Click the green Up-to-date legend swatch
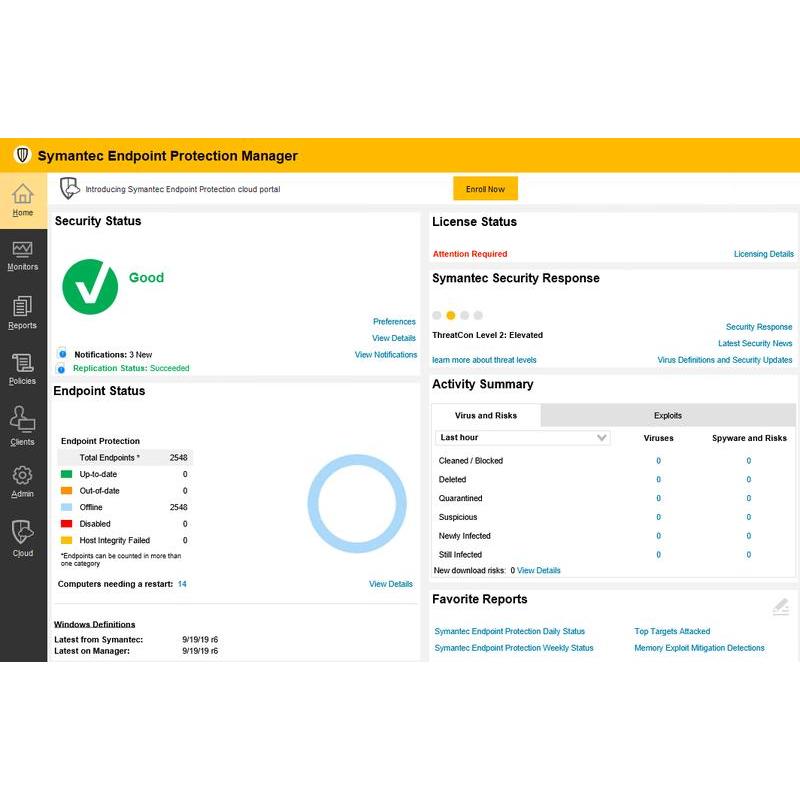The height and width of the screenshot is (800, 800). pos(66,474)
